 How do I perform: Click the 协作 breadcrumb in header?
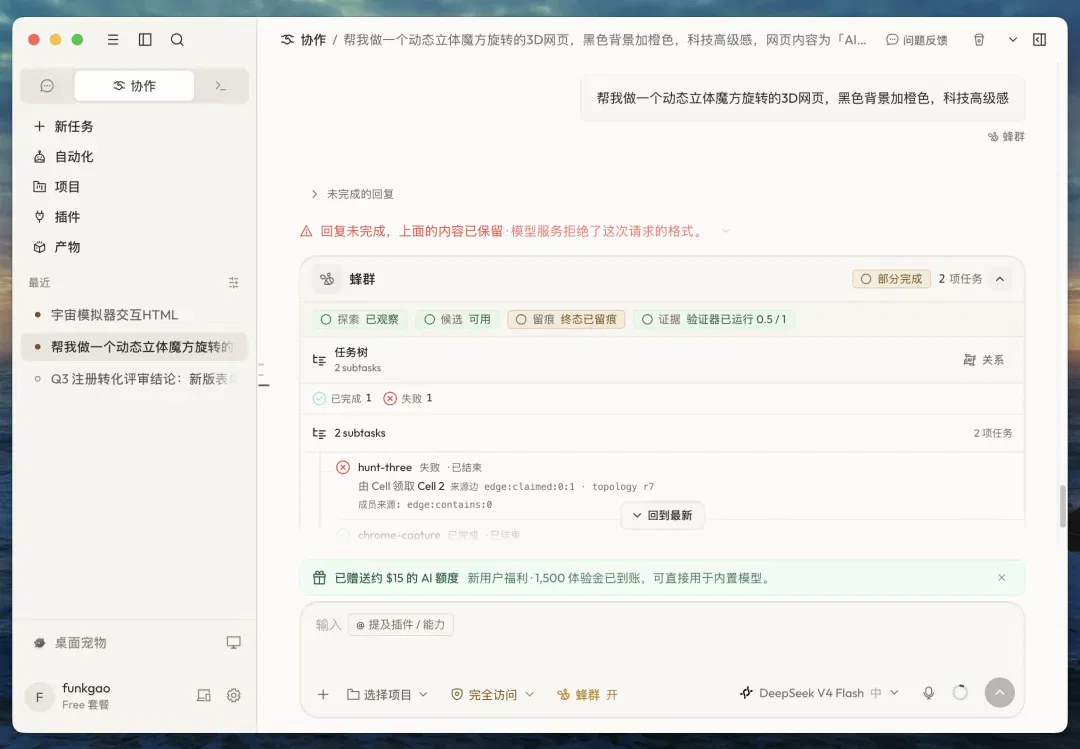[x=304, y=40]
